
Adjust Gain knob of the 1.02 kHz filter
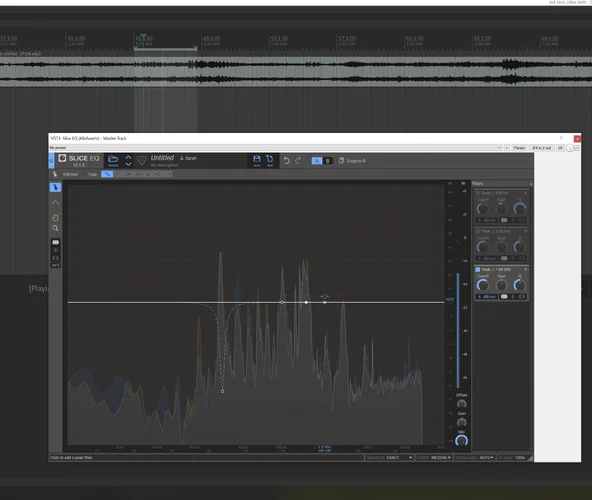coord(501,247)
